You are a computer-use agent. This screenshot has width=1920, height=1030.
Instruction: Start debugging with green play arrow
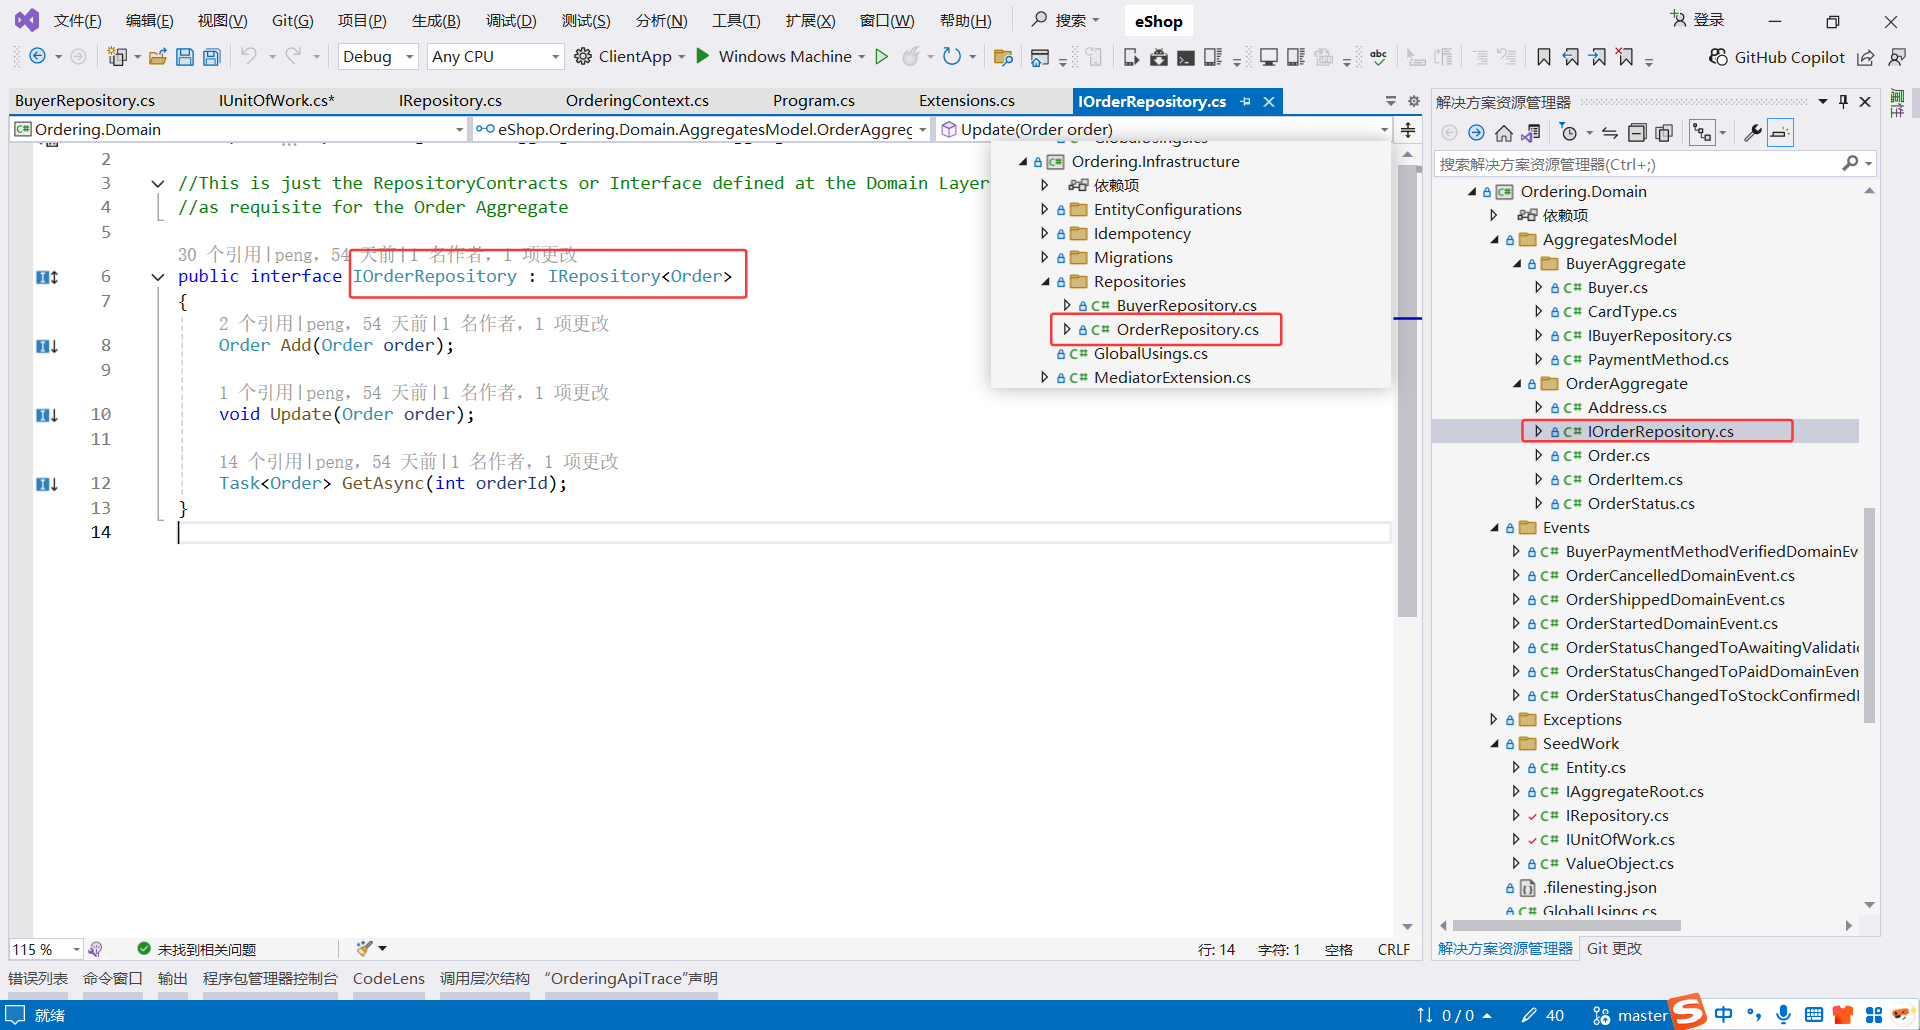click(703, 56)
